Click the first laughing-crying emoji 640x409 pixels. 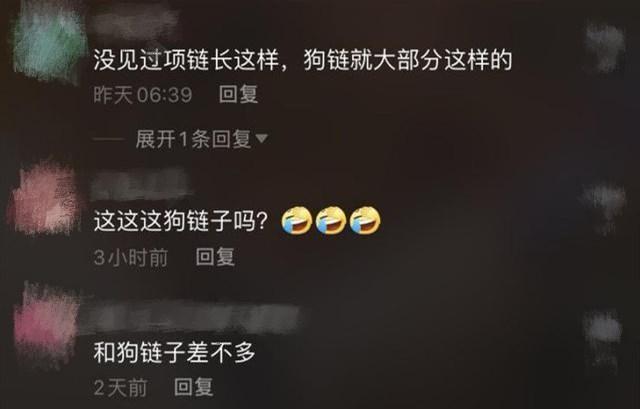[297, 221]
